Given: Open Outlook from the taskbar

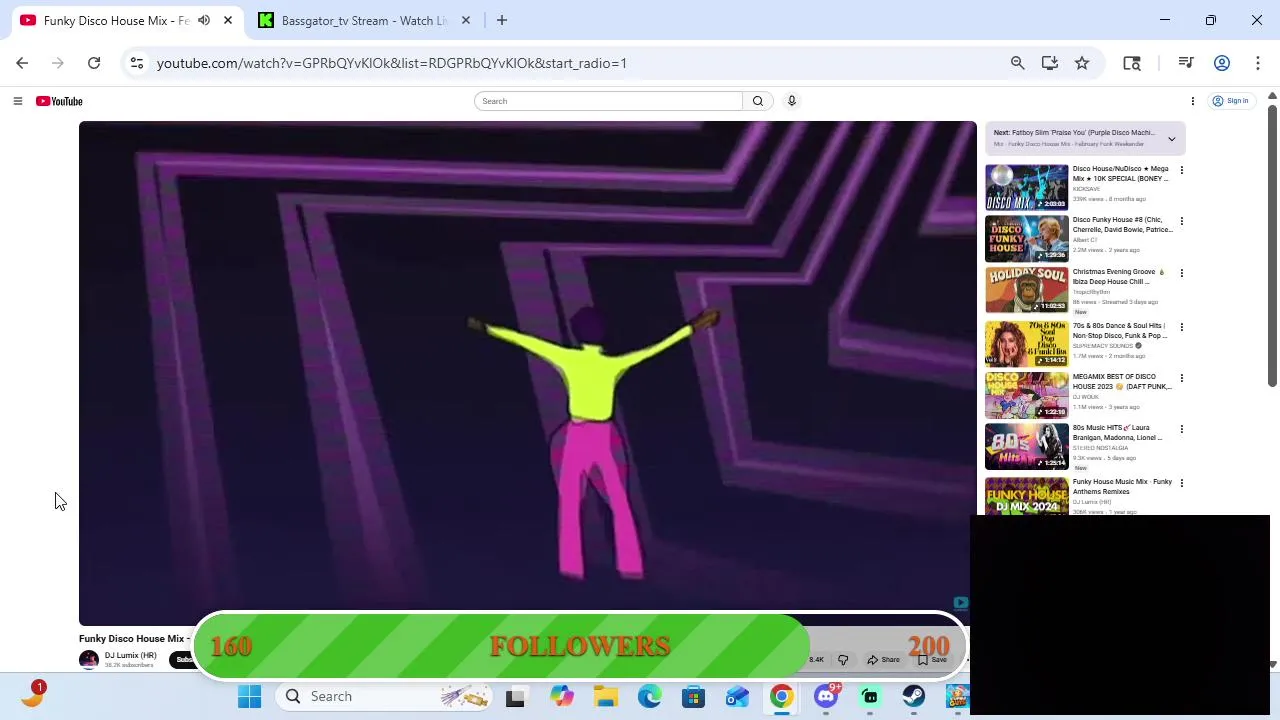Looking at the screenshot, I should point(738,696).
